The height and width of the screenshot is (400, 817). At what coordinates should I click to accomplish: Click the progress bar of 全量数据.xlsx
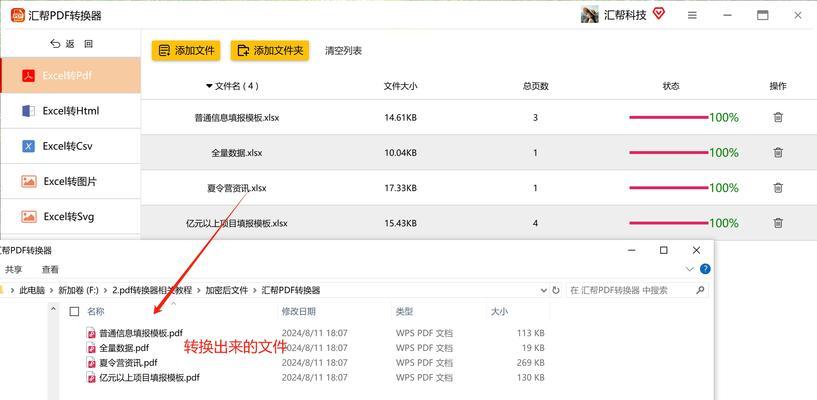coord(668,152)
